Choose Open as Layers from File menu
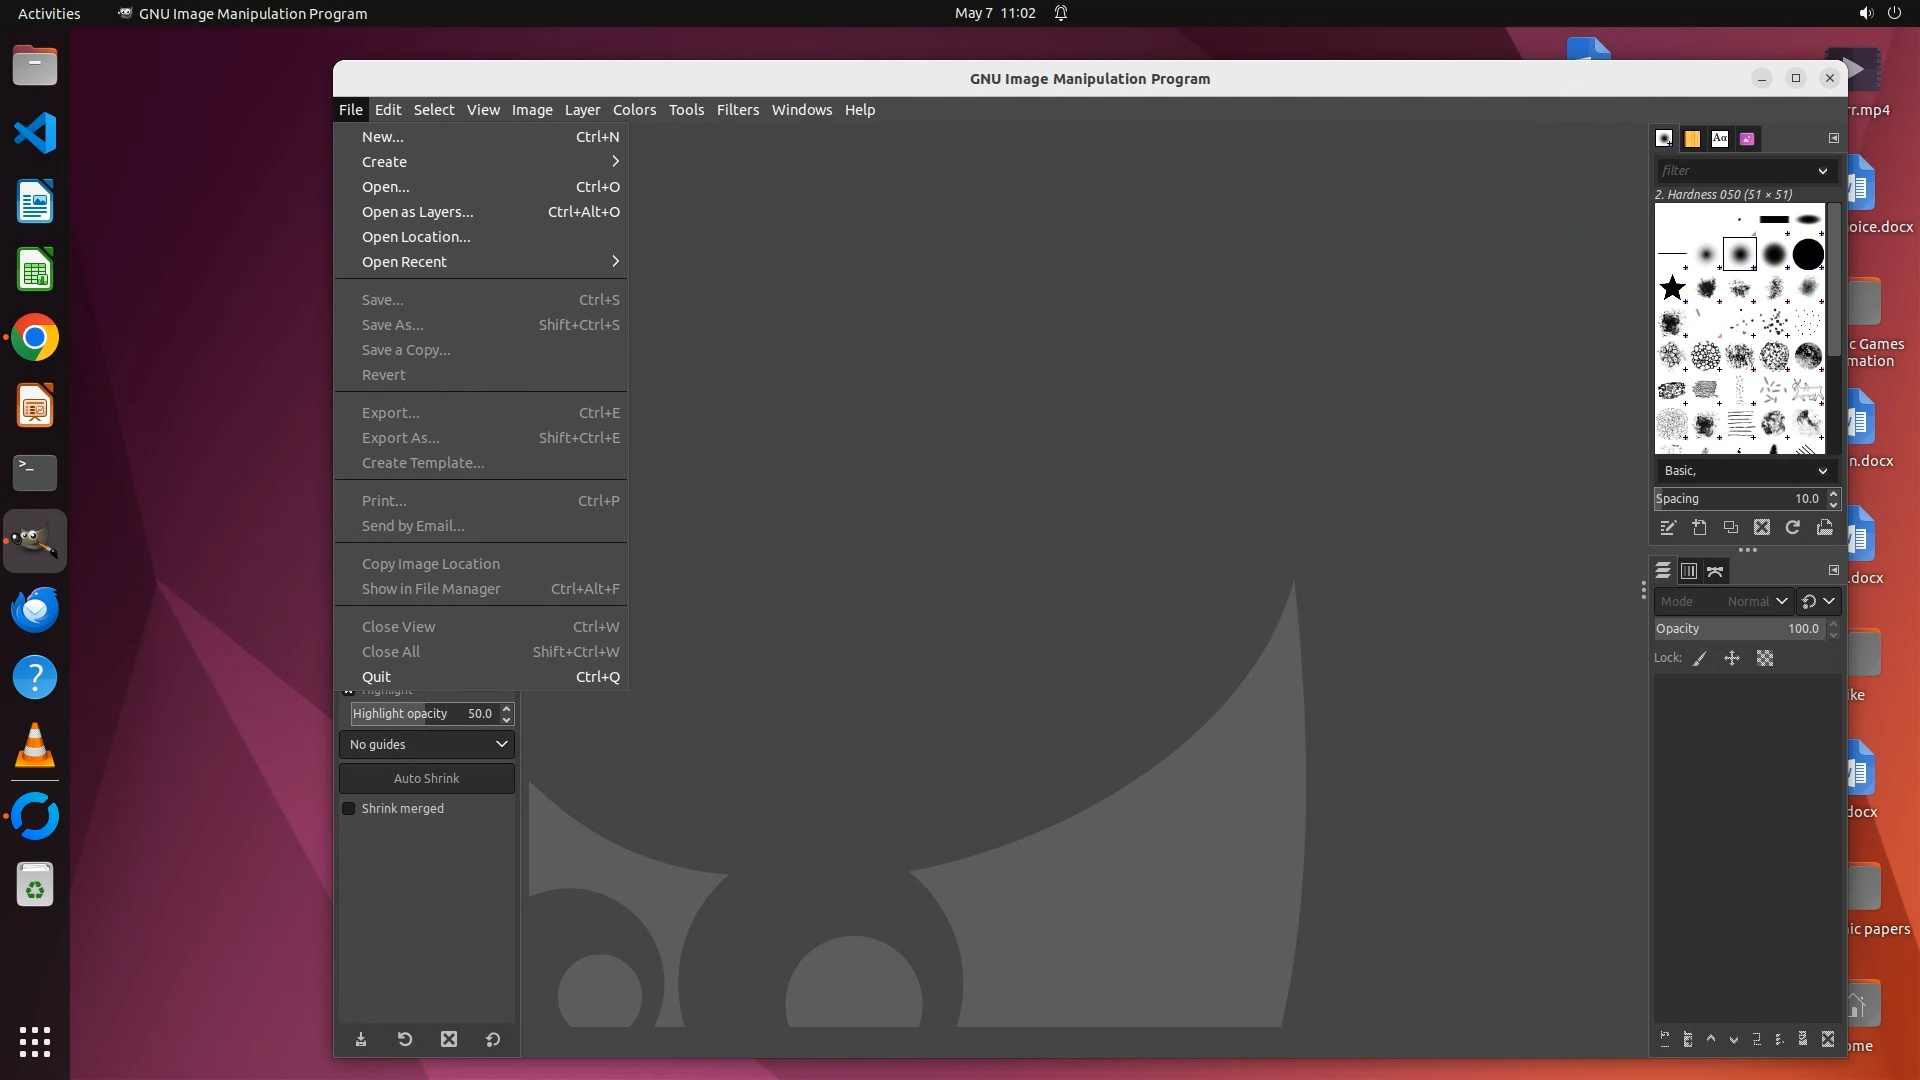 [x=418, y=212]
